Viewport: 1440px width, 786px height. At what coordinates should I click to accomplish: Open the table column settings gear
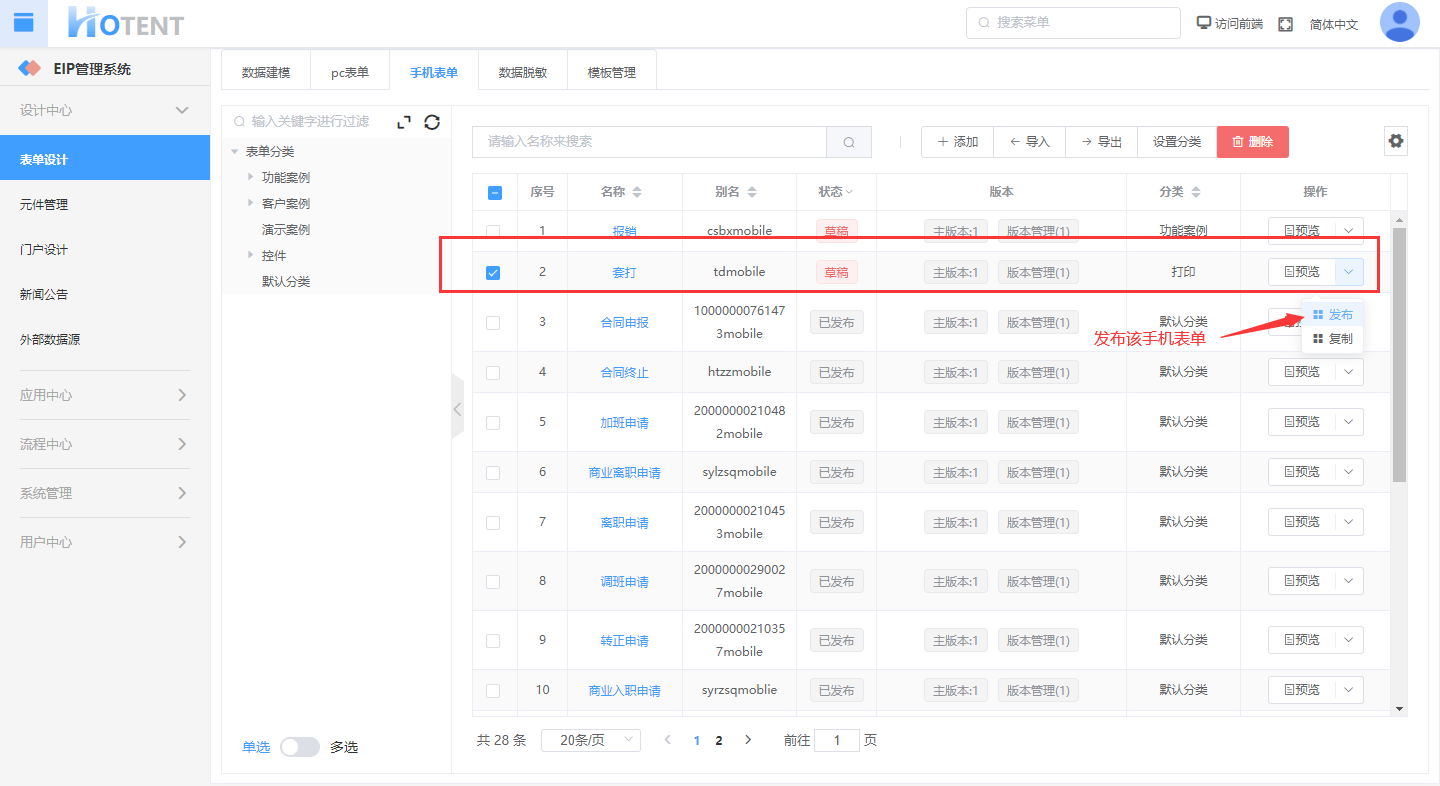[x=1396, y=141]
